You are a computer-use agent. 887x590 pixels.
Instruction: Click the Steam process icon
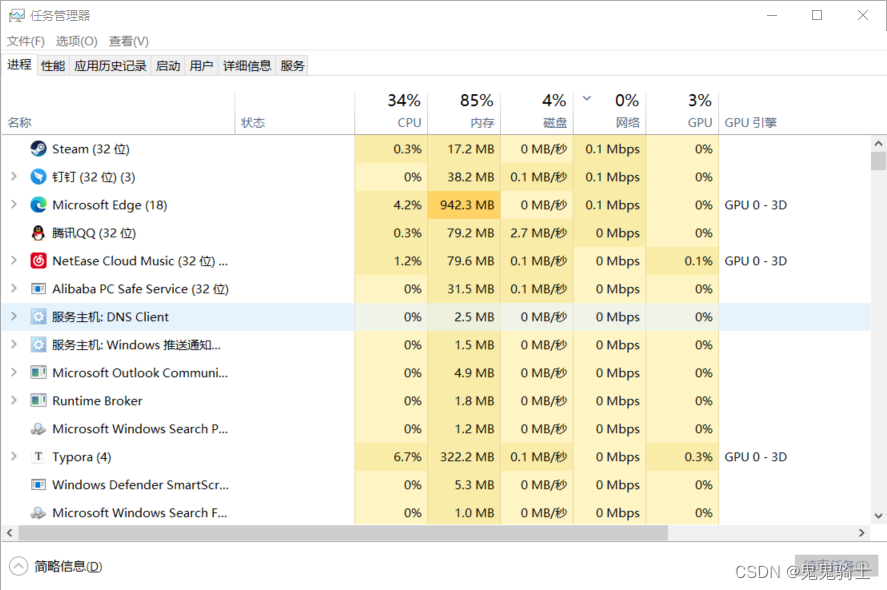pos(38,149)
